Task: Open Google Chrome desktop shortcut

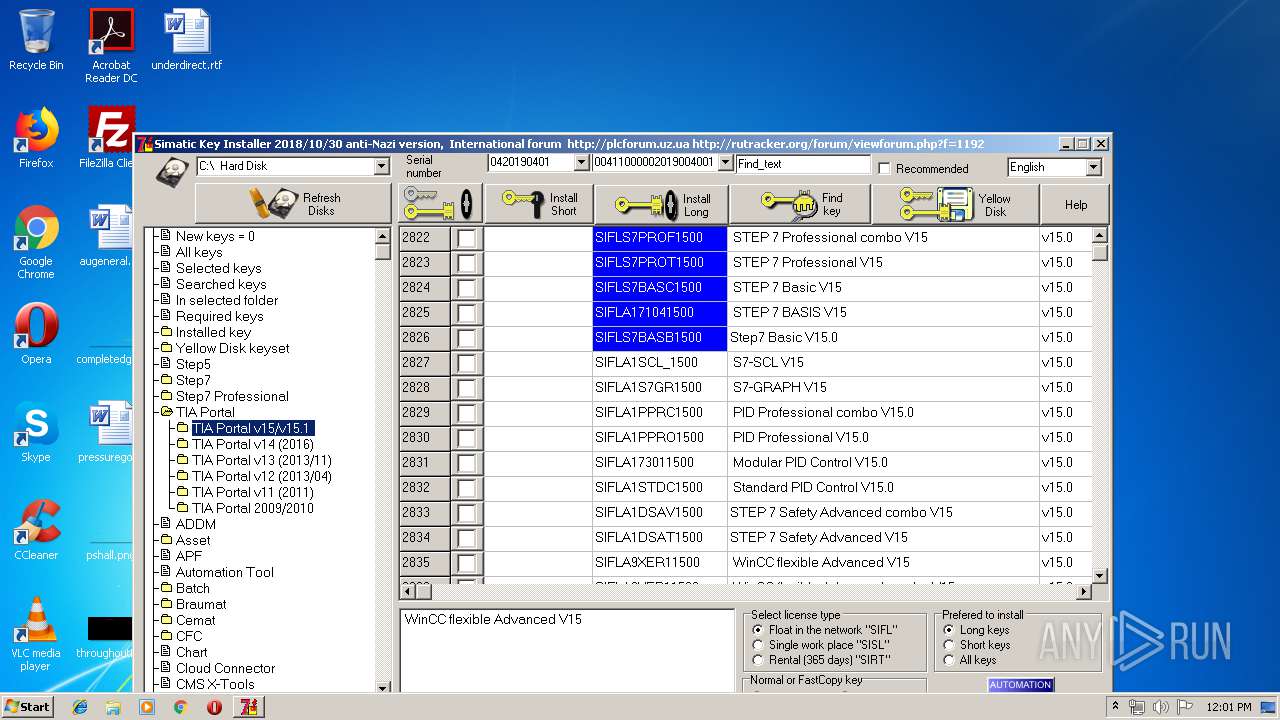Action: click(x=36, y=242)
